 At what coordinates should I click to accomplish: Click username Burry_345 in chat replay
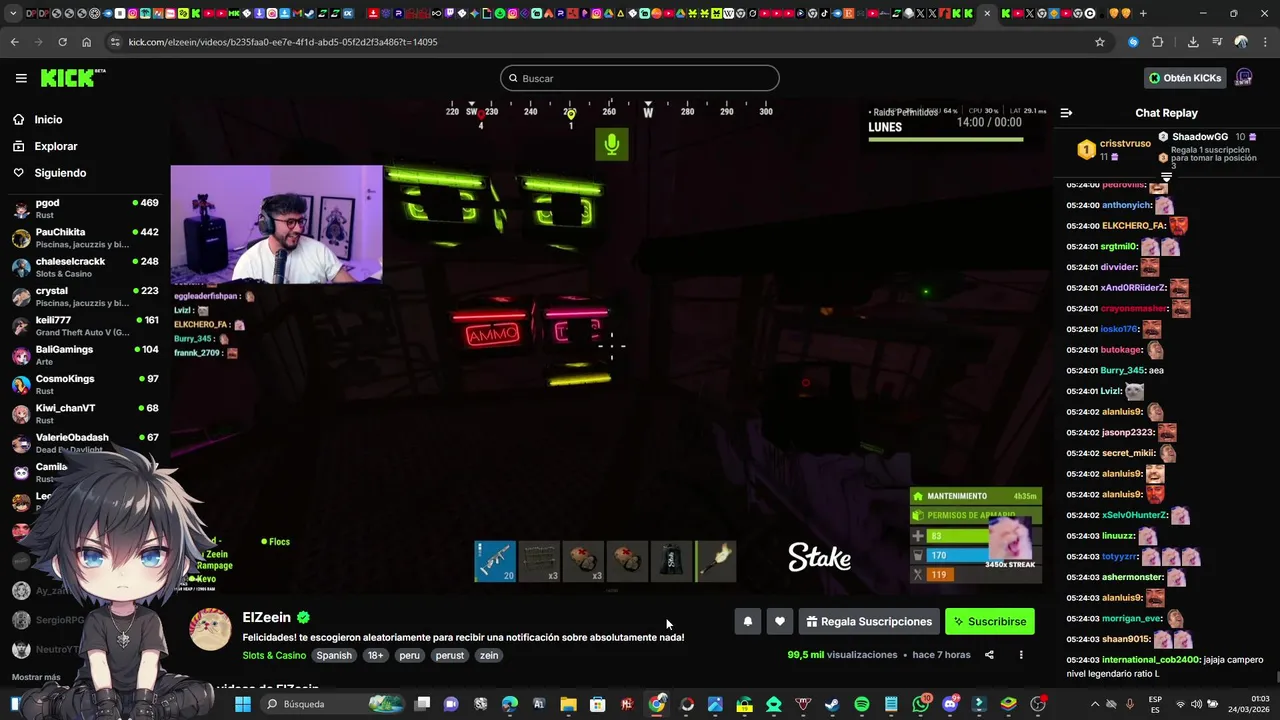pos(1123,370)
